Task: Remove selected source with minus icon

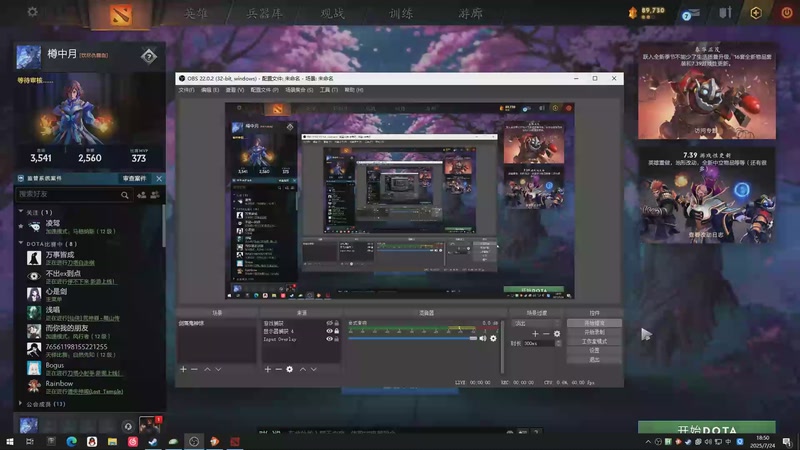Action: point(279,369)
